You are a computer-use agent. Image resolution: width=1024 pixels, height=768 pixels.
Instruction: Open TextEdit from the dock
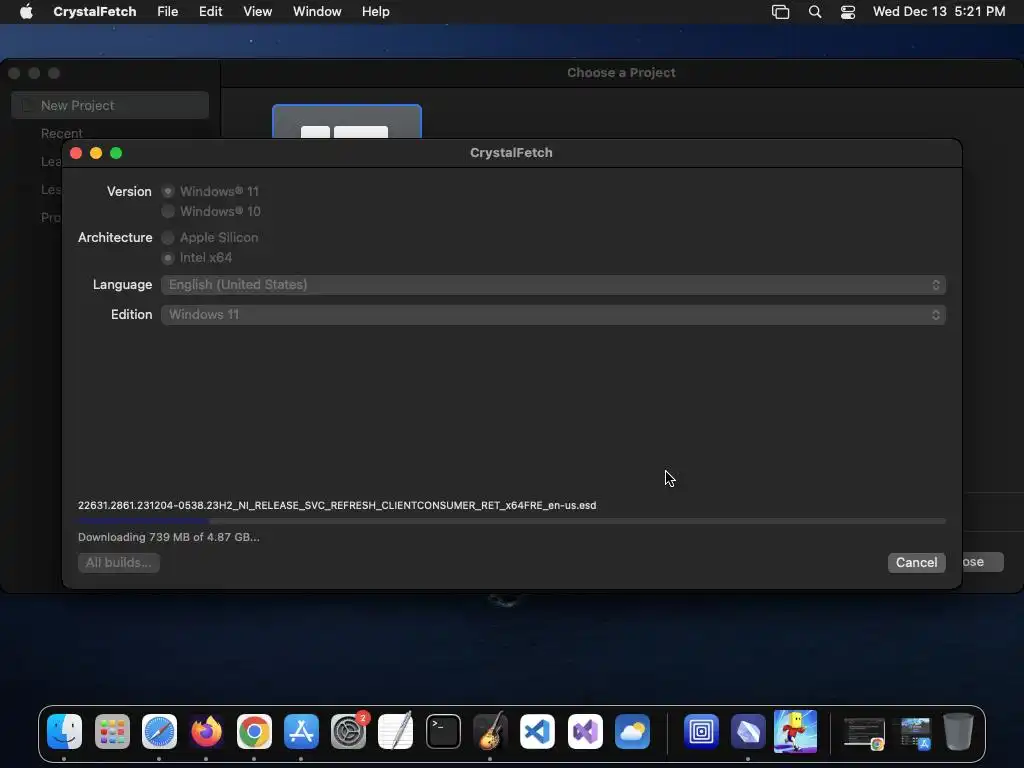[396, 731]
